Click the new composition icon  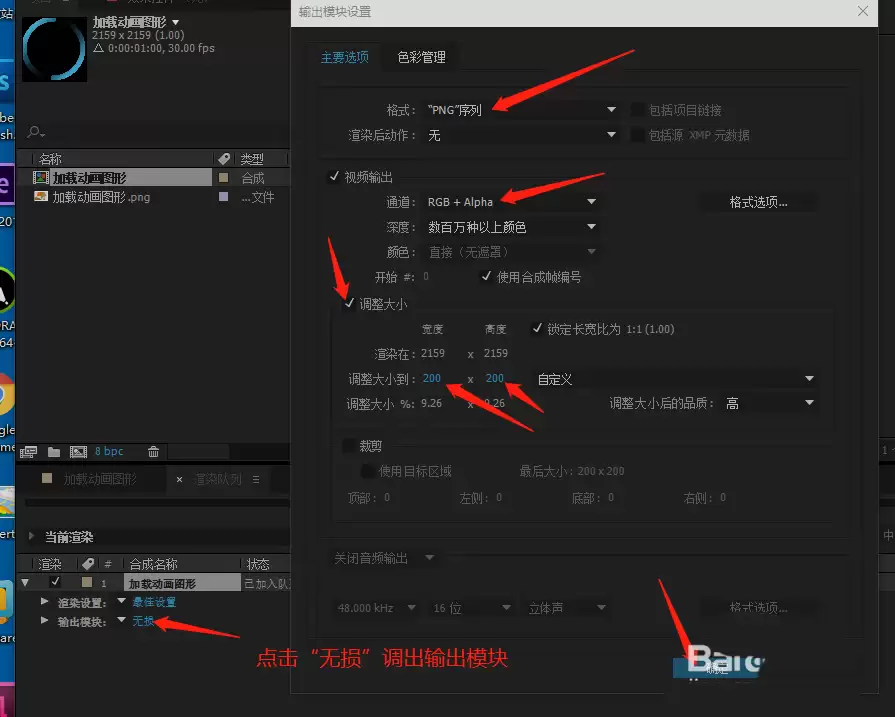pyautogui.click(x=78, y=452)
